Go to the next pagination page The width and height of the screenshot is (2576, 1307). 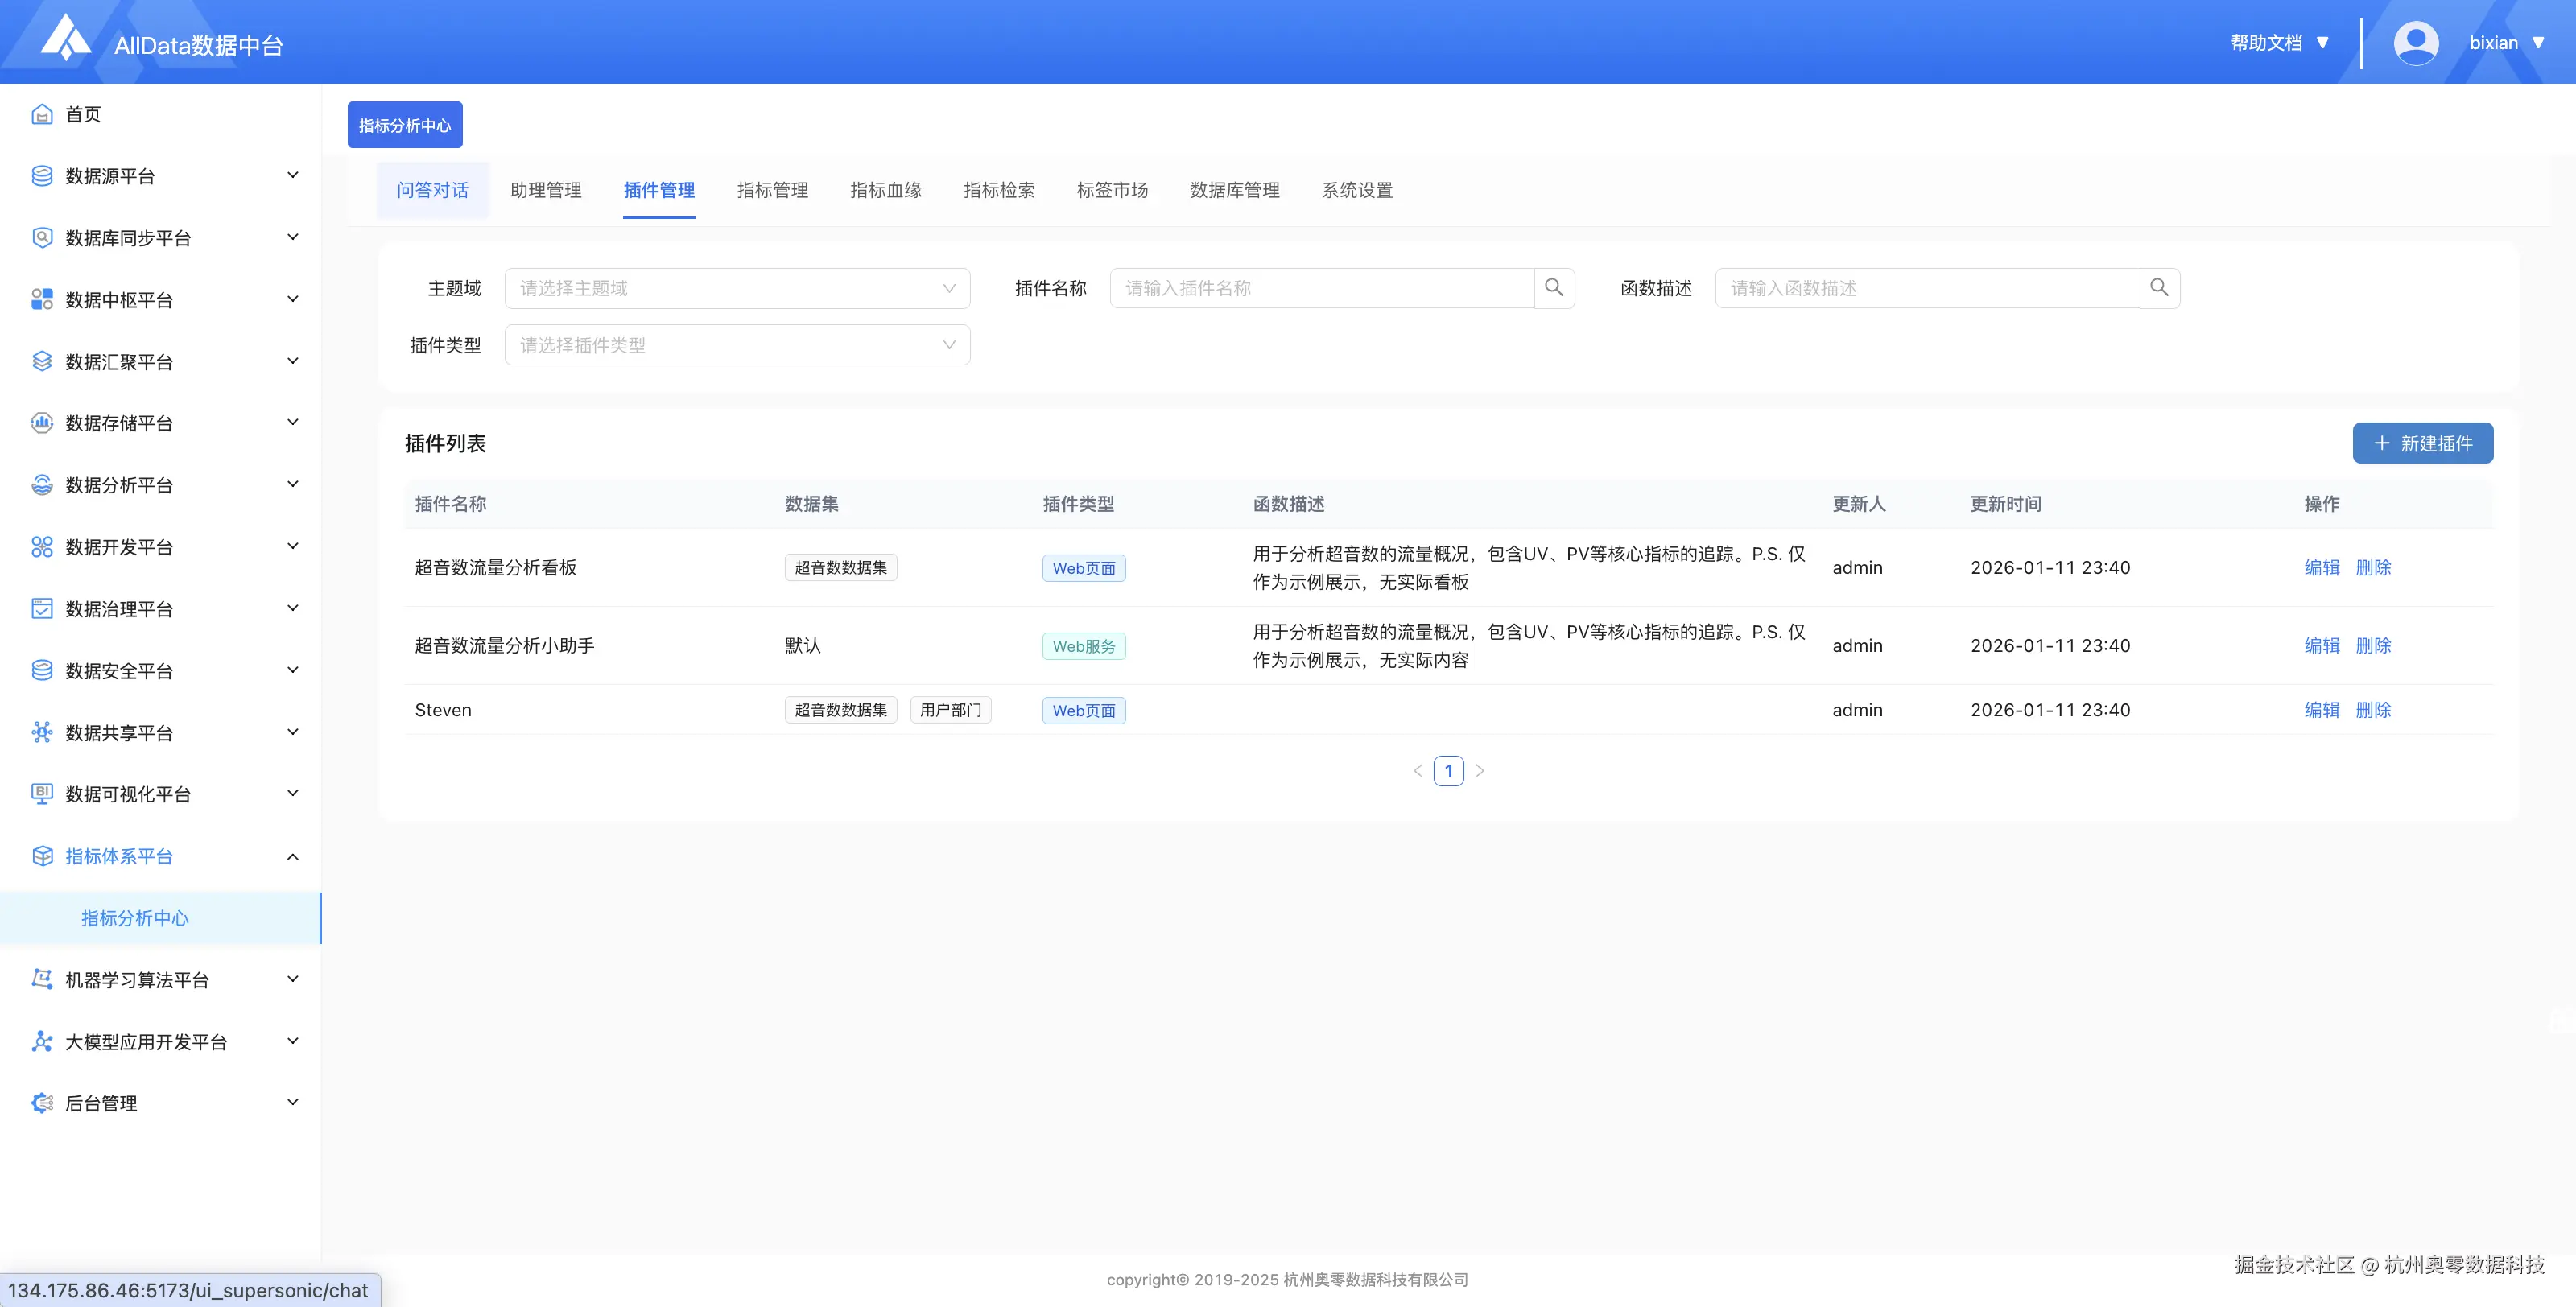1480,771
